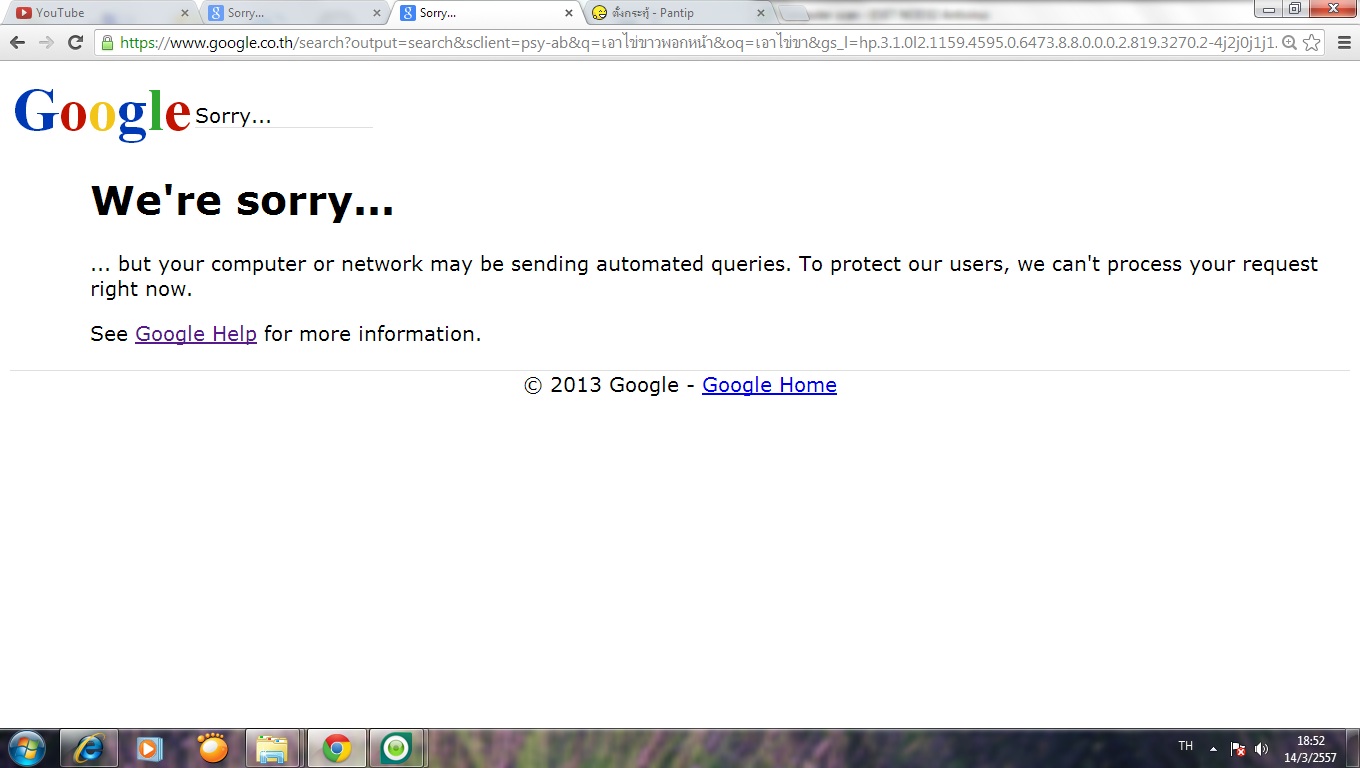Viewport: 1360px width, 768px height.
Task: Bookmark this page with the star icon
Action: [1312, 43]
